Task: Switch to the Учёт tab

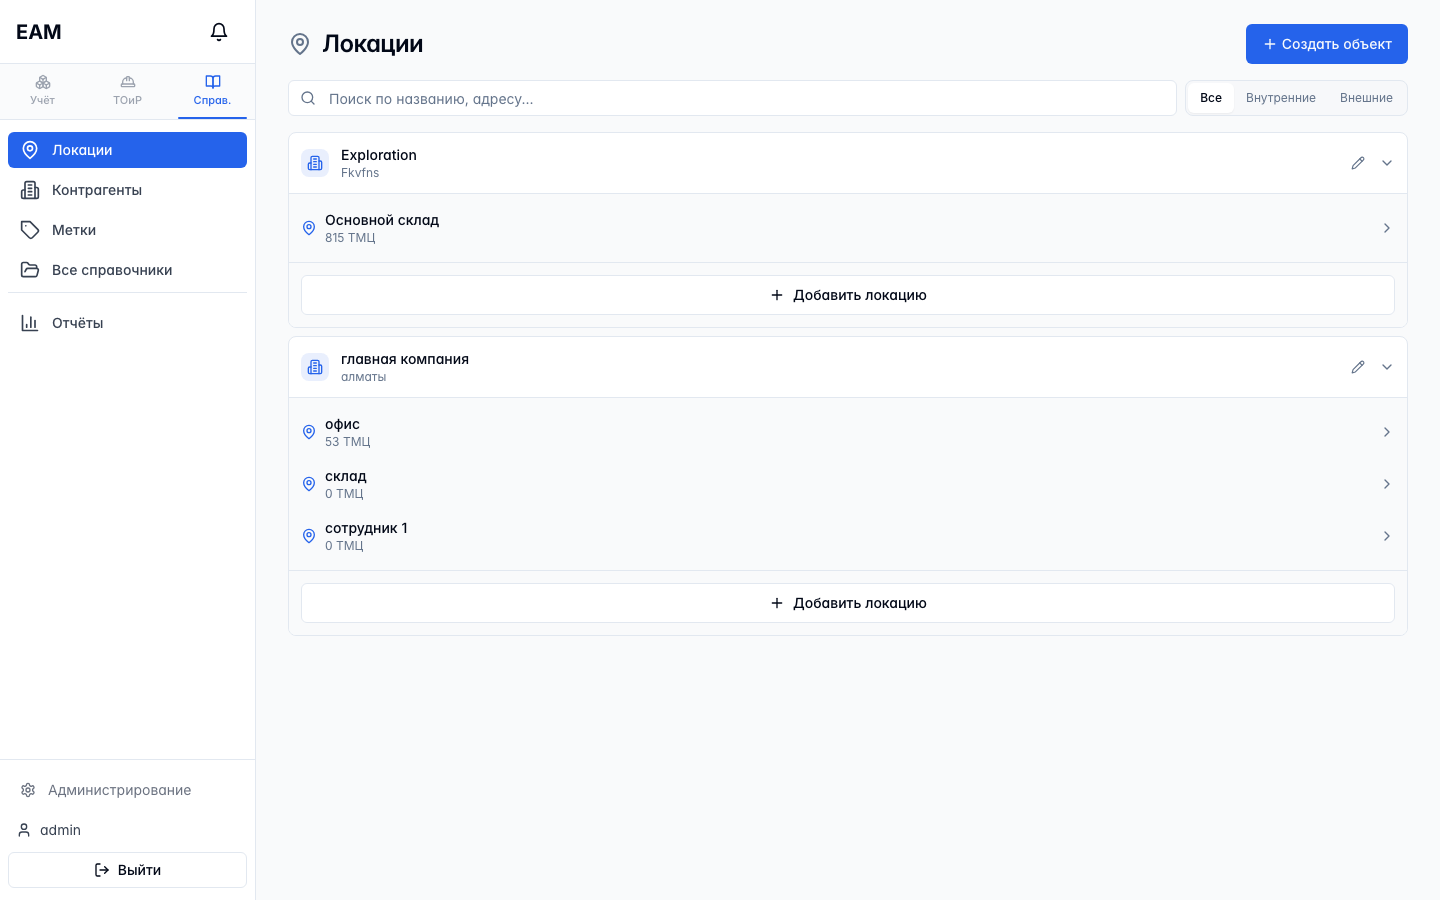Action: tap(42, 90)
